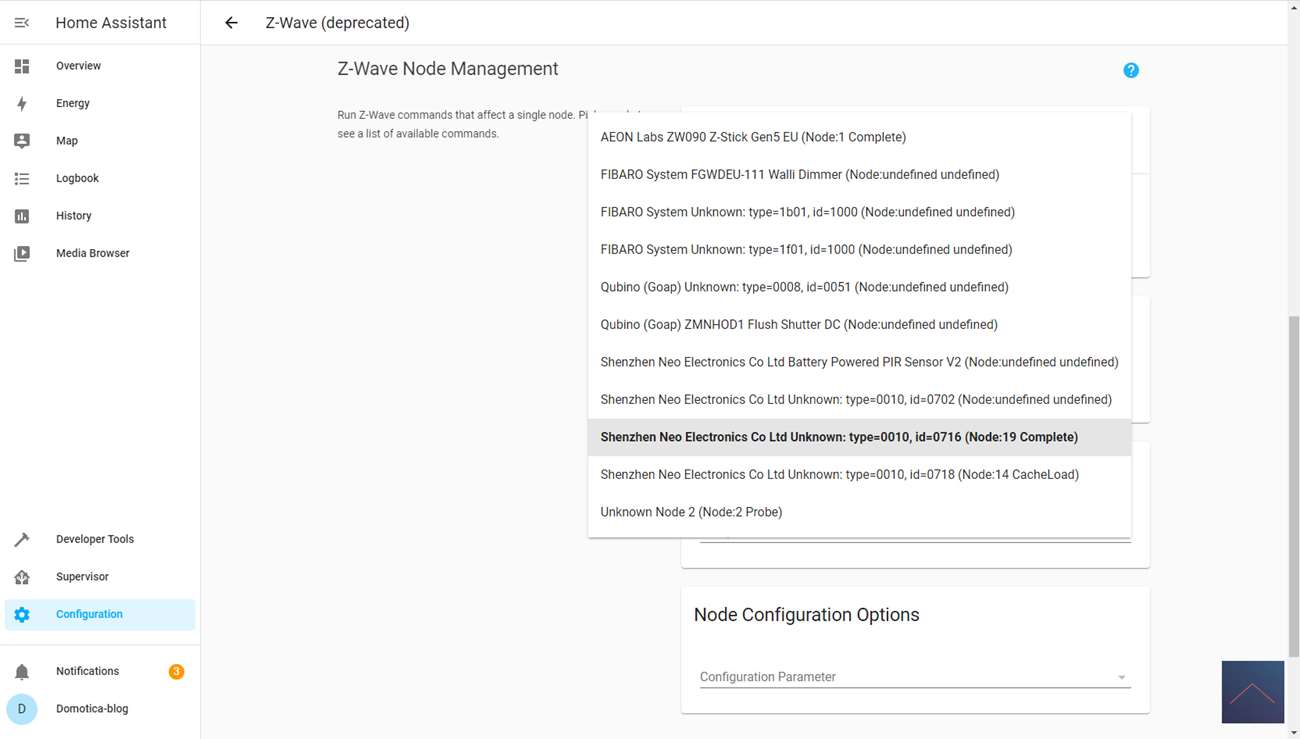1300x739 pixels.
Task: Click the Developer Tools hammer icon
Action: (x=22, y=539)
